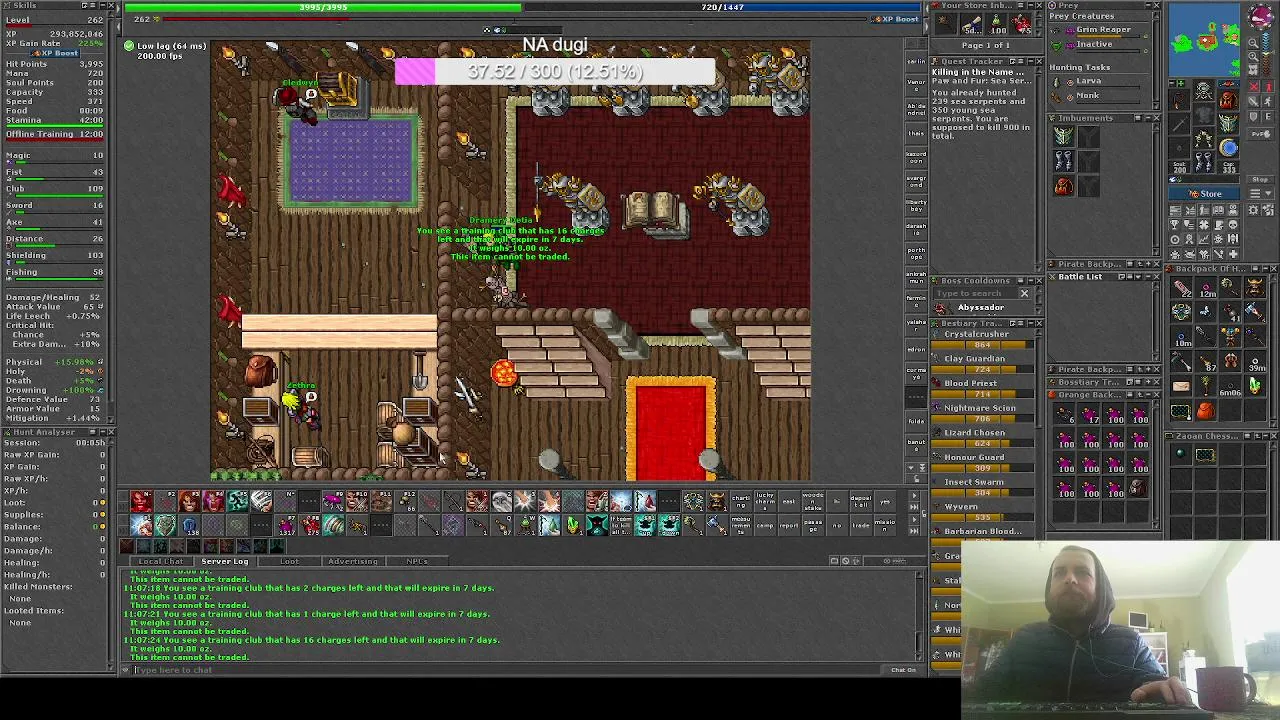Click the skull icon in sidebar buttons
The width and height of the screenshot is (1280, 720).
[1233, 224]
